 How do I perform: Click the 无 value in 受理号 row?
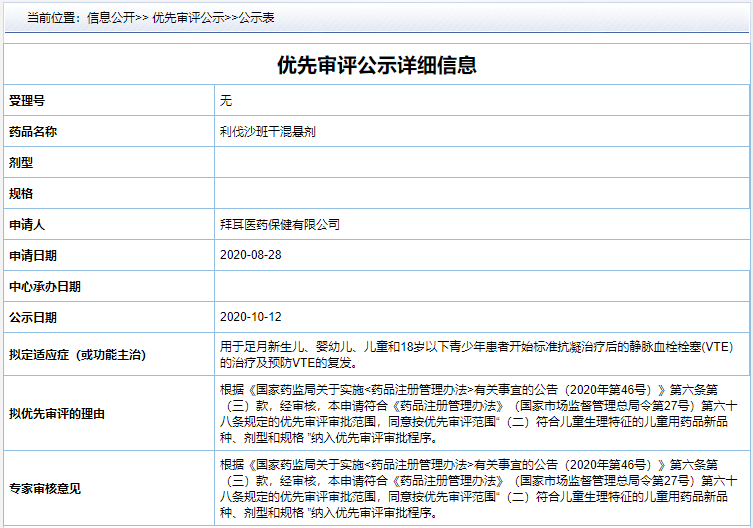coord(226,100)
